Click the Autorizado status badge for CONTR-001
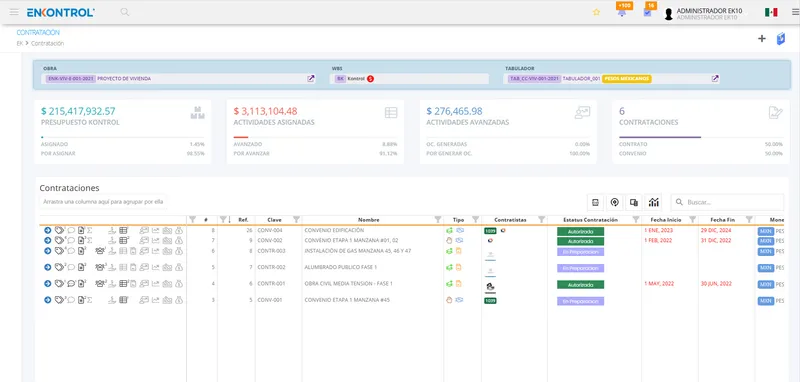Image resolution: width=800 pixels, height=382 pixels. (580, 284)
